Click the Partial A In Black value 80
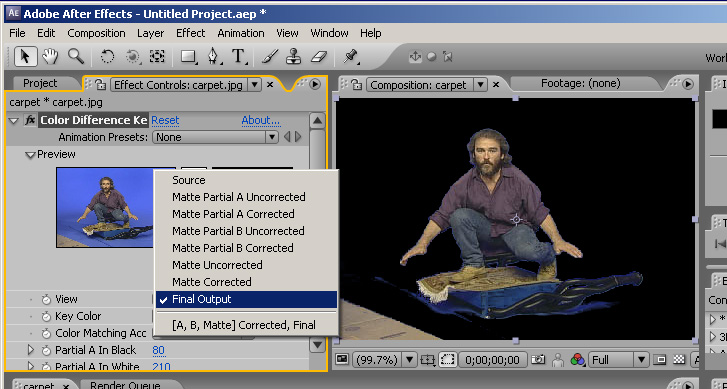The image size is (727, 389). click(159, 350)
